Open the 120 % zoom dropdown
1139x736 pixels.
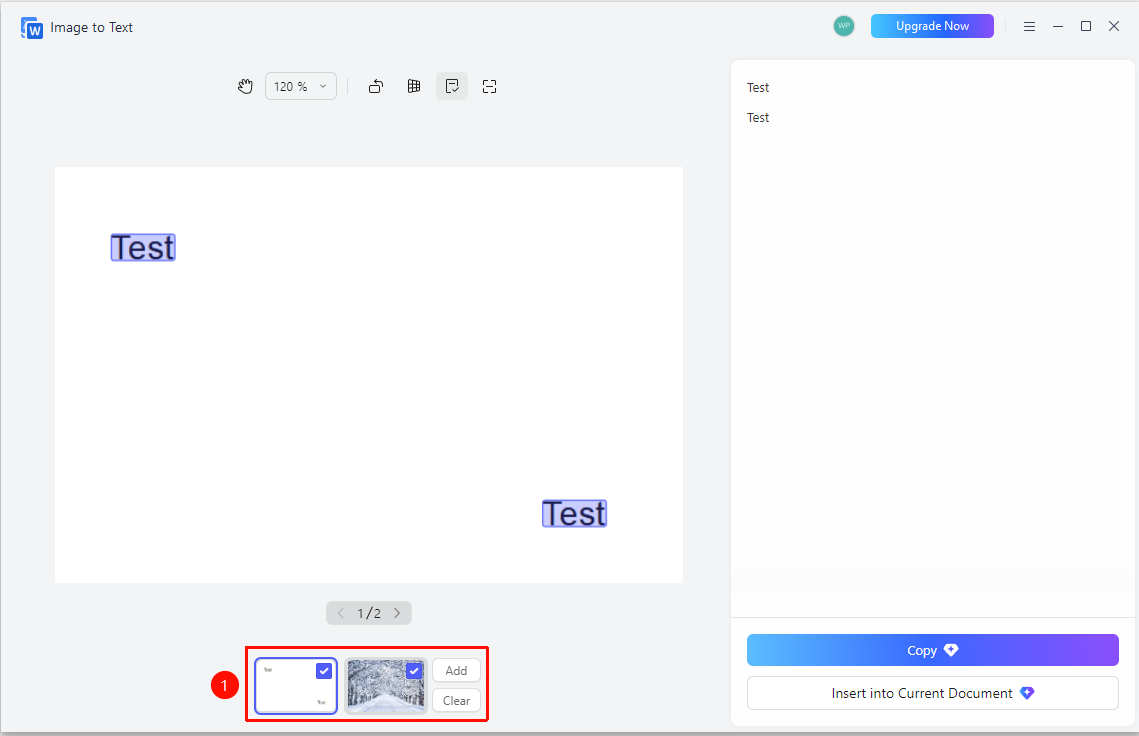coord(301,86)
